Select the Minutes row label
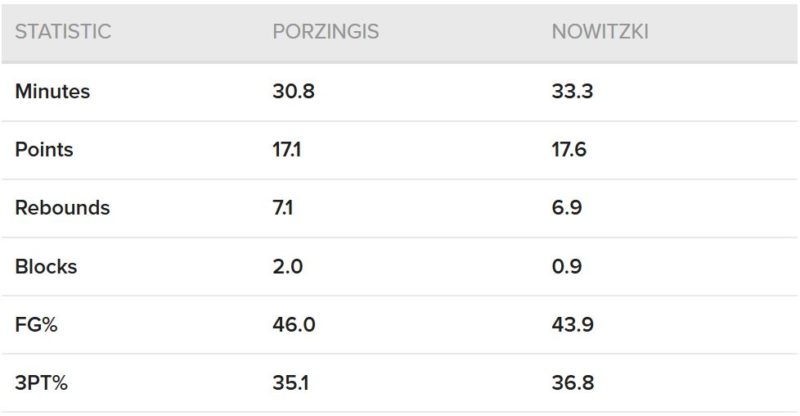The width and height of the screenshot is (800, 416). (x=52, y=92)
